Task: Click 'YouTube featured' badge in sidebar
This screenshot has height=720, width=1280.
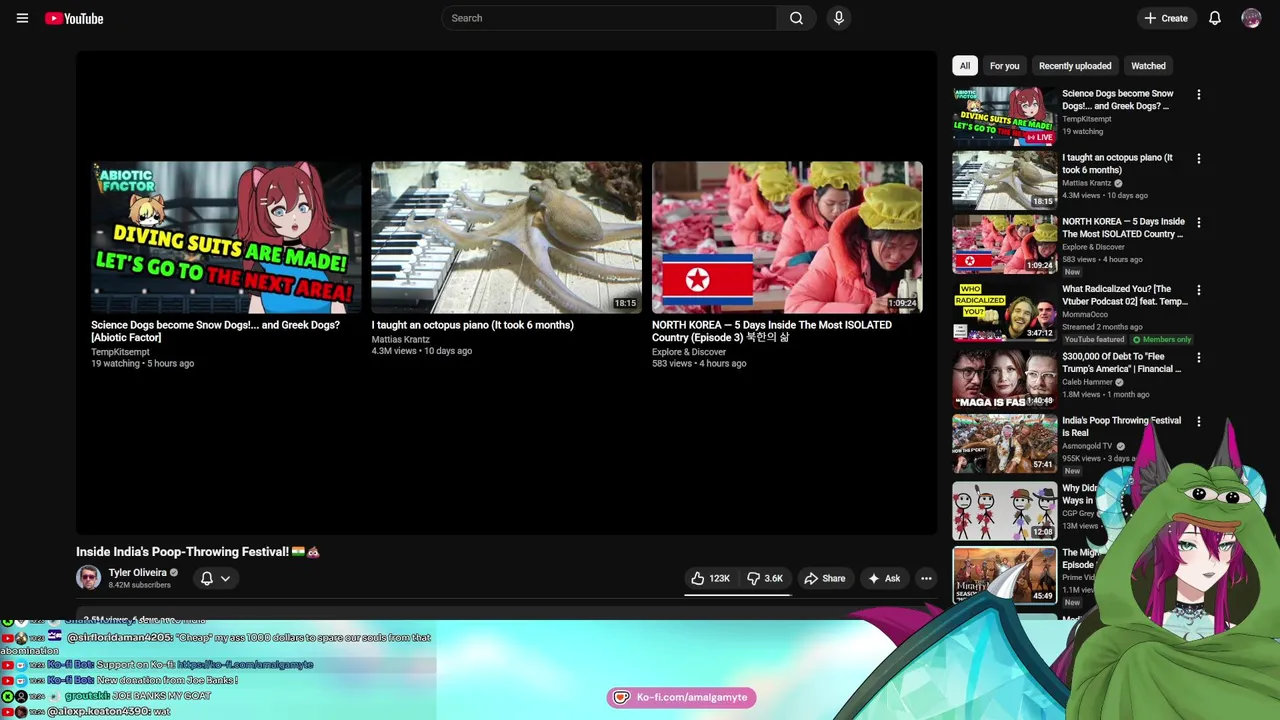Action: (x=1094, y=339)
